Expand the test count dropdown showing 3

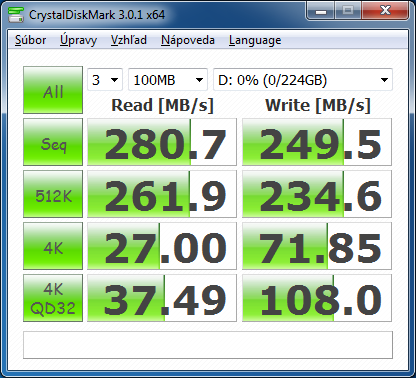[105, 80]
